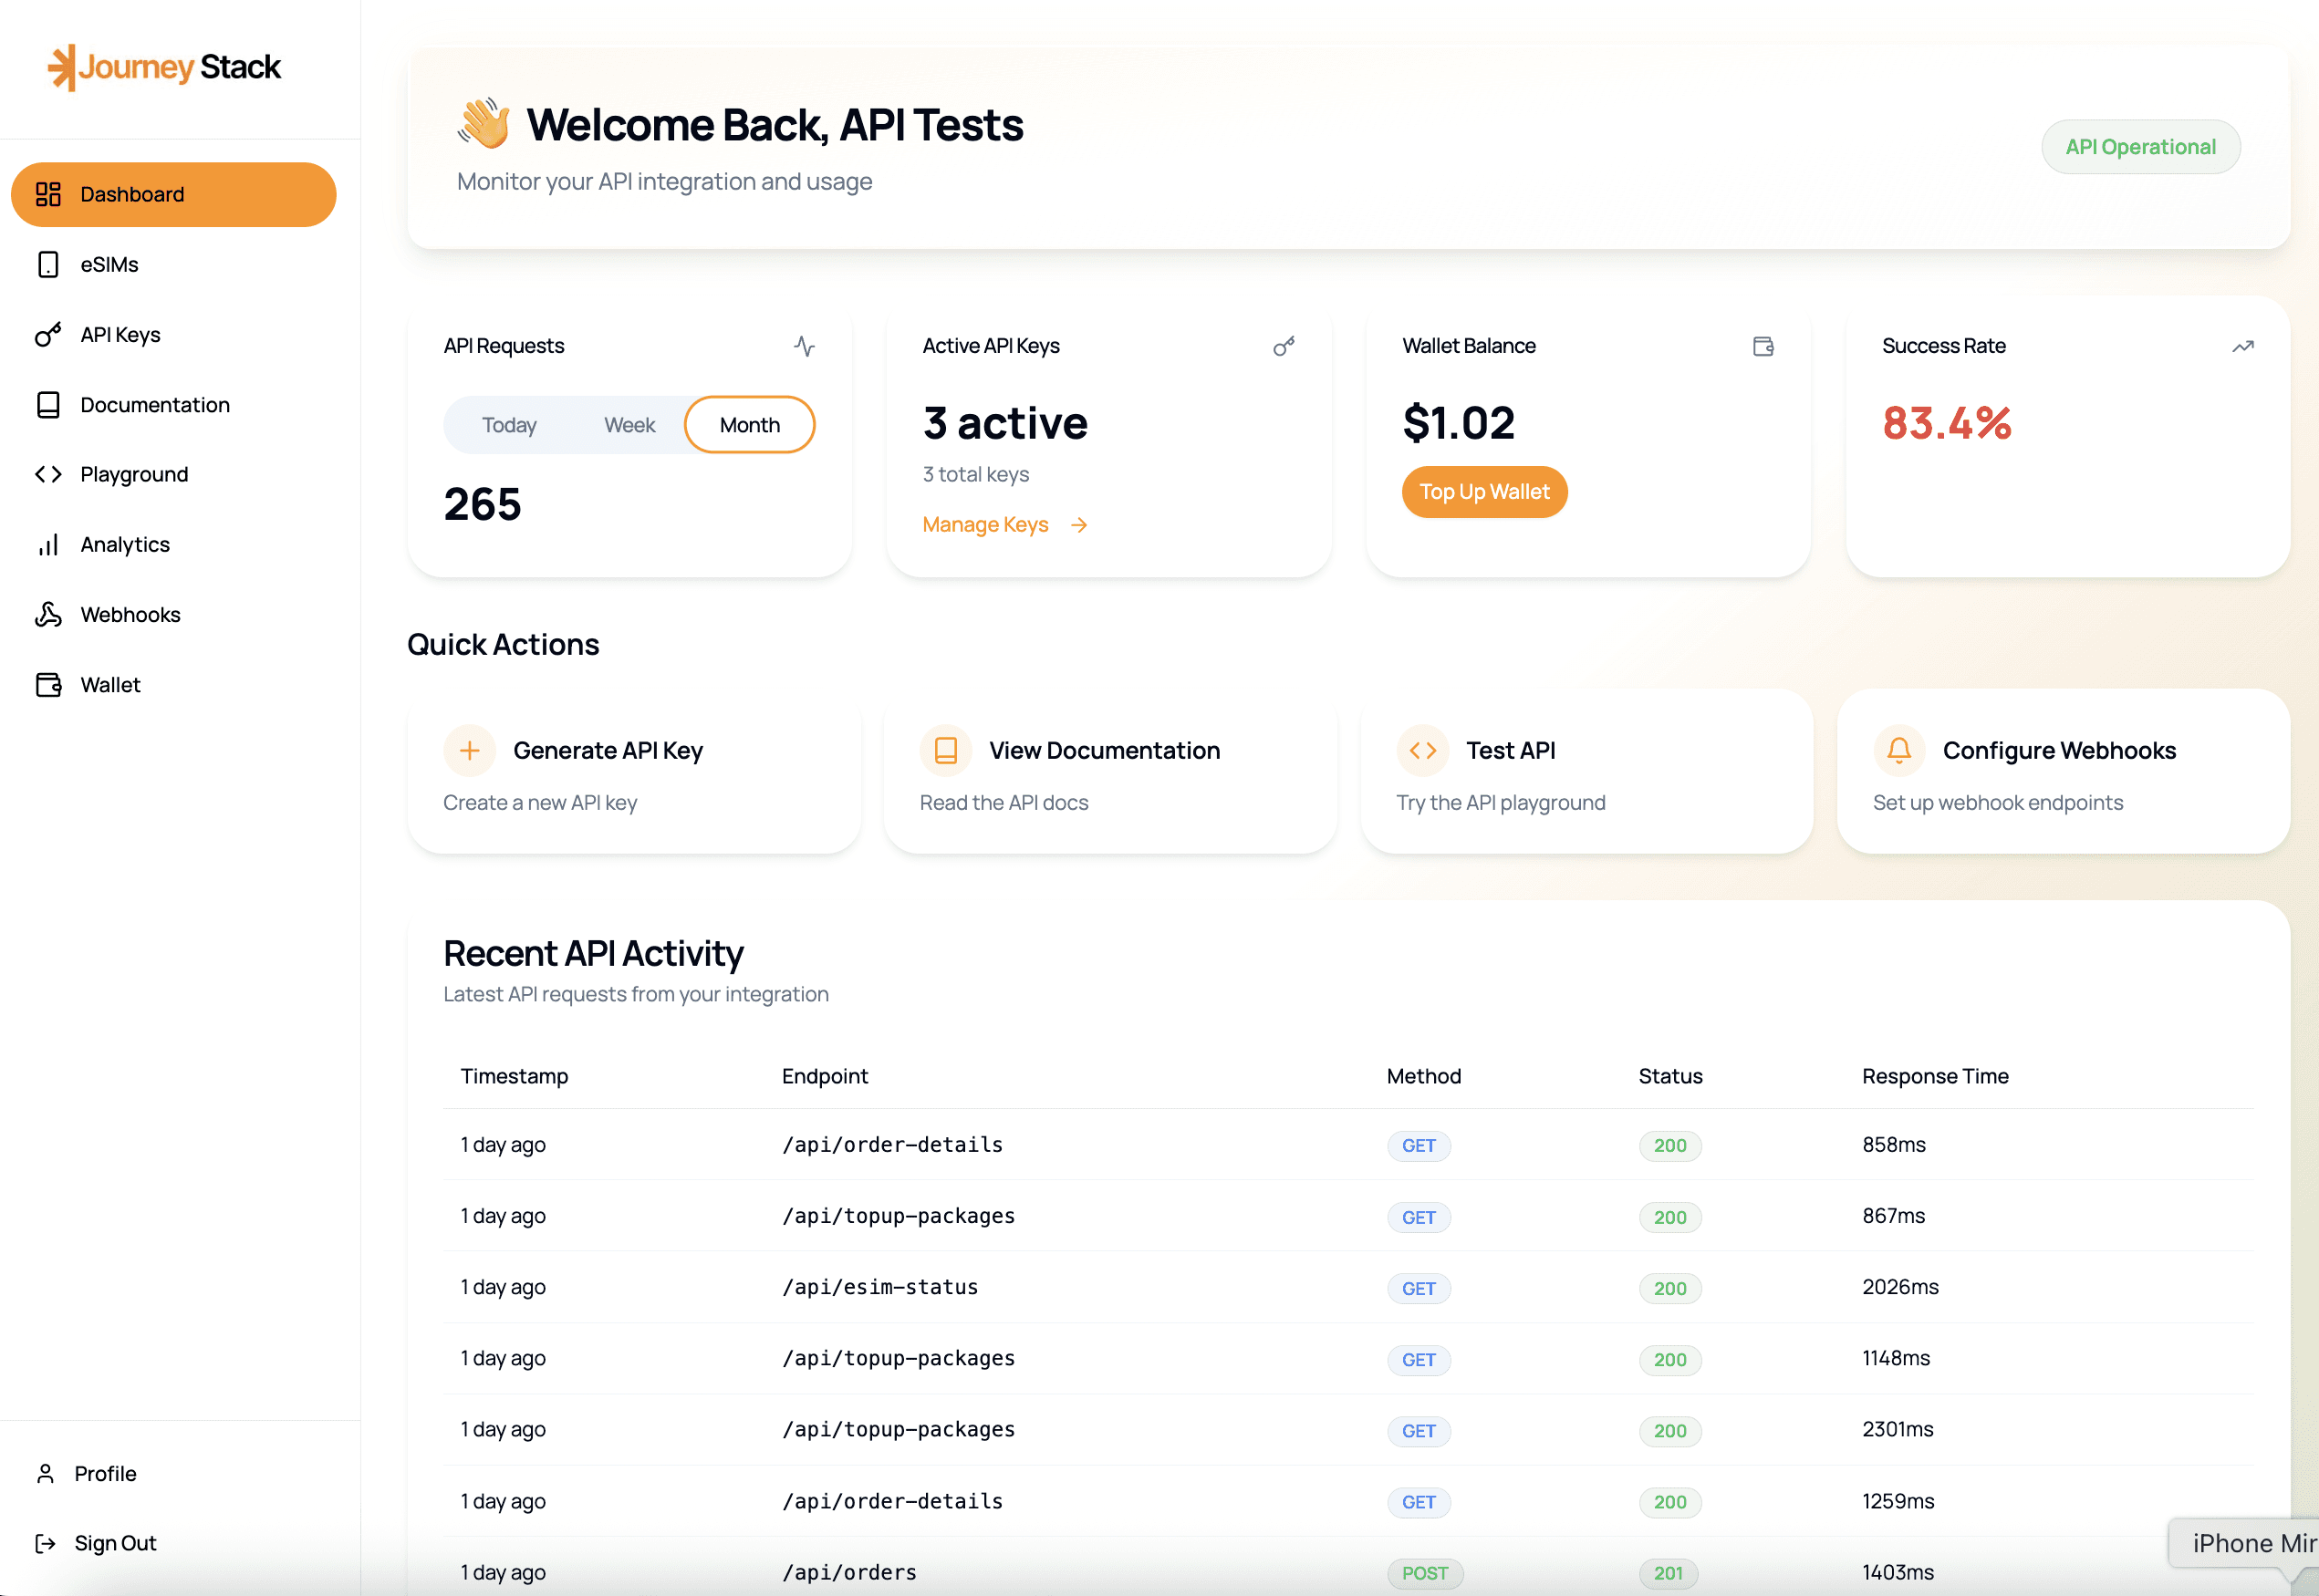
Task: Click the API Operational status badge
Action: coord(2140,147)
